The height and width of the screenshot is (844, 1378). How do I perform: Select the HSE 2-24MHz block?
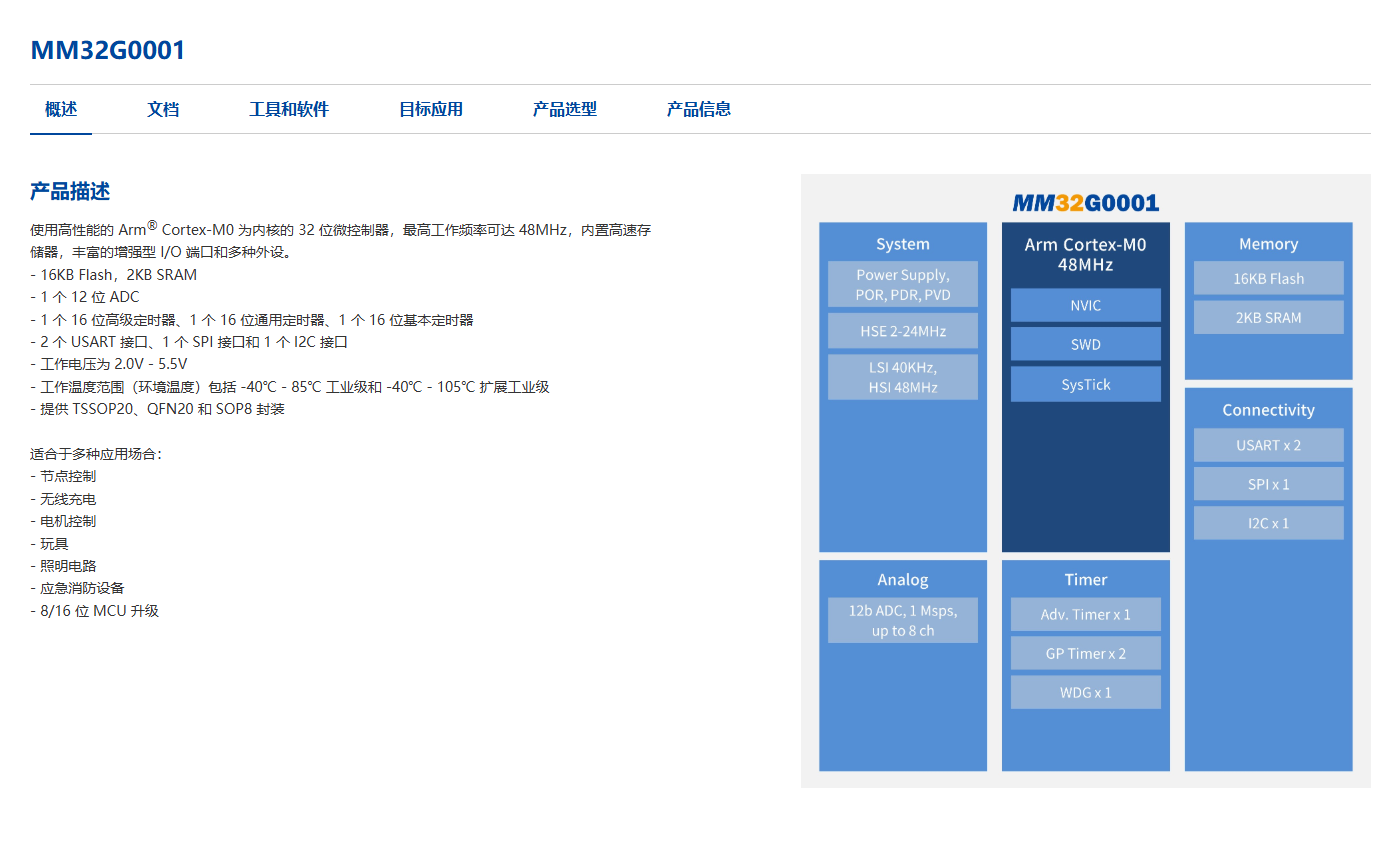[902, 330]
